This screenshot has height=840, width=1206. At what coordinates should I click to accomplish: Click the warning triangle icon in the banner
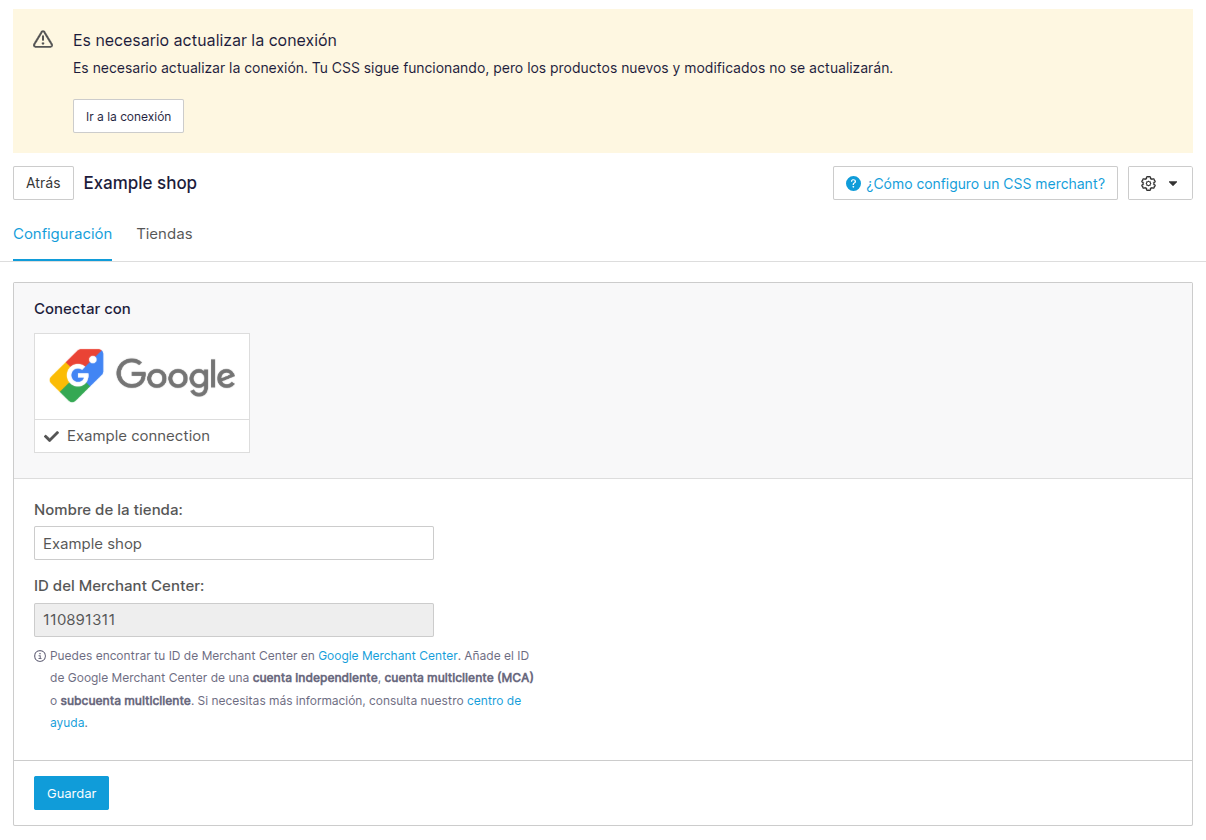(x=42, y=40)
